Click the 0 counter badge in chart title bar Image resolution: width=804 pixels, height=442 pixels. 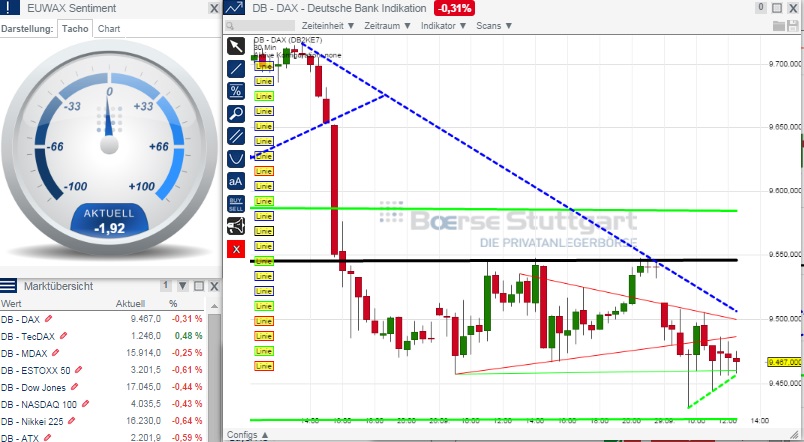(761, 7)
